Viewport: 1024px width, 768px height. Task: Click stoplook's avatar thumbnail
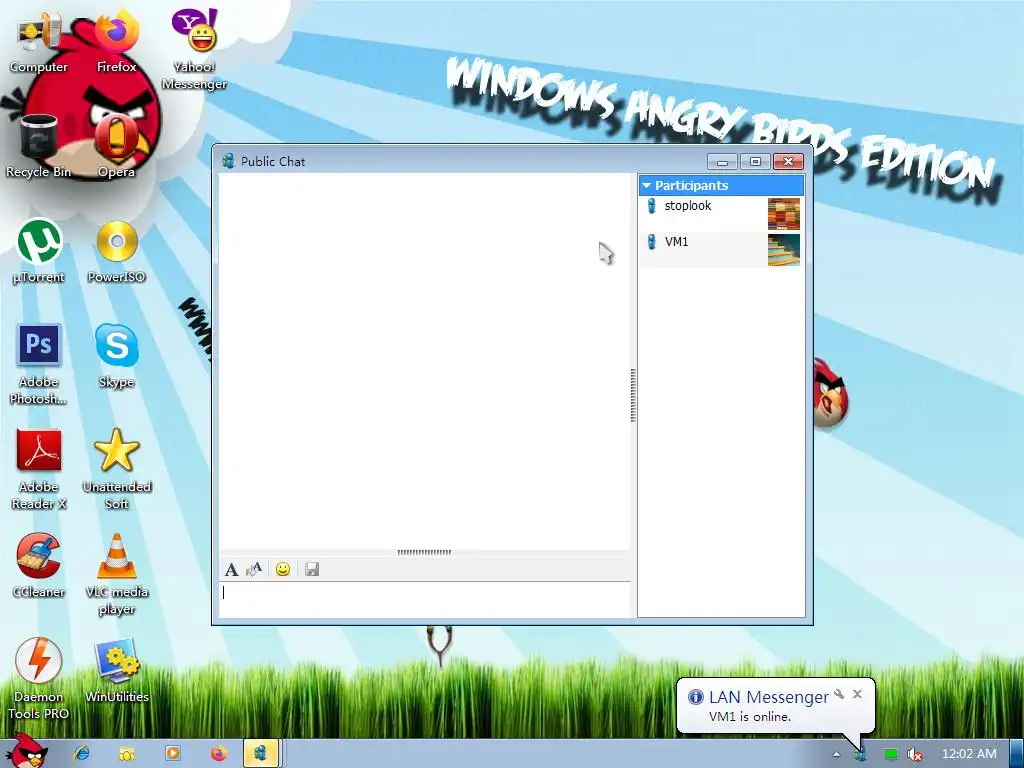[x=784, y=214]
